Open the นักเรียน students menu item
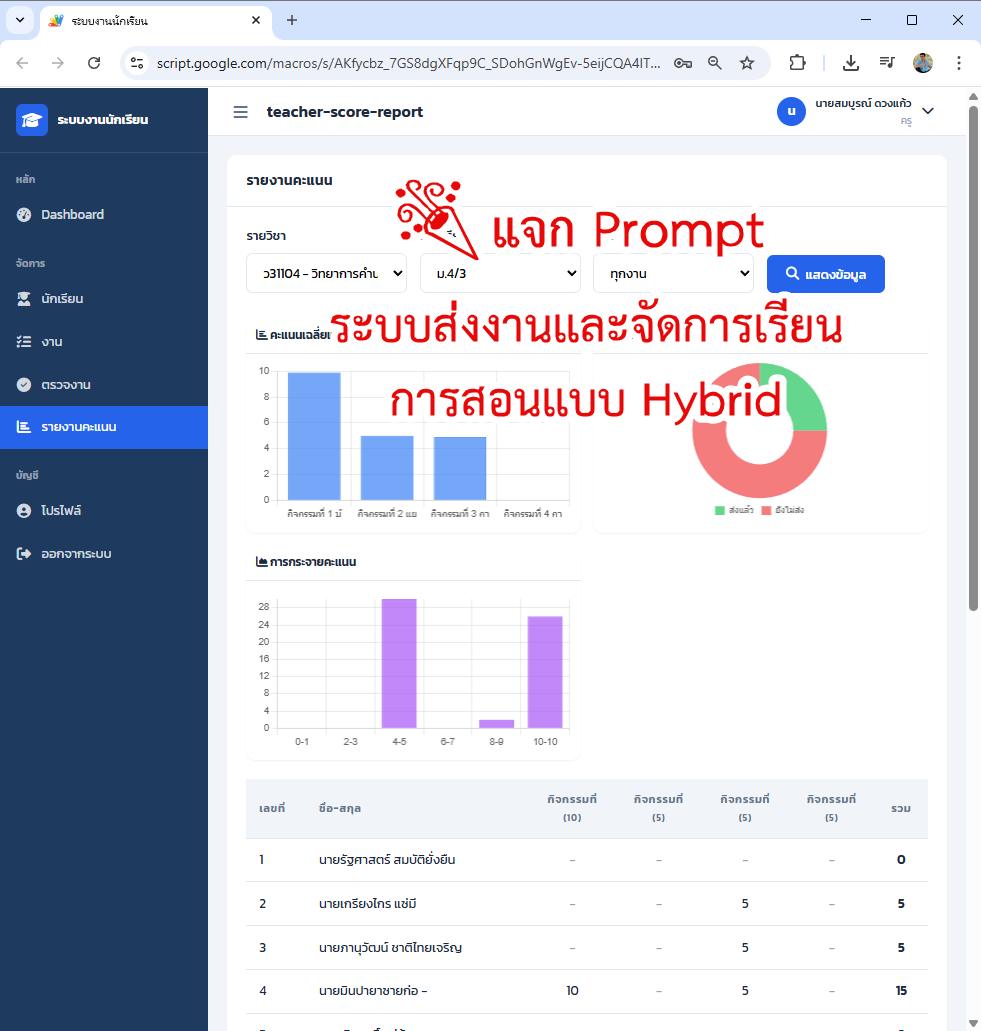This screenshot has width=981, height=1031. (x=104, y=299)
